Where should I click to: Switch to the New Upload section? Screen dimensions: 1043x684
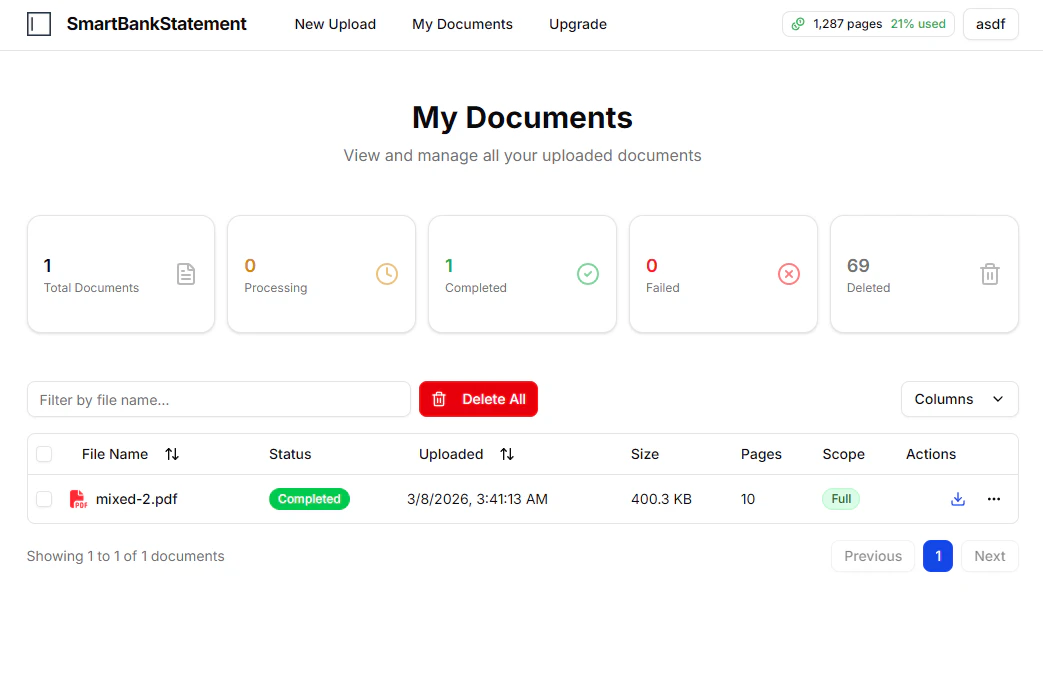tap(335, 24)
